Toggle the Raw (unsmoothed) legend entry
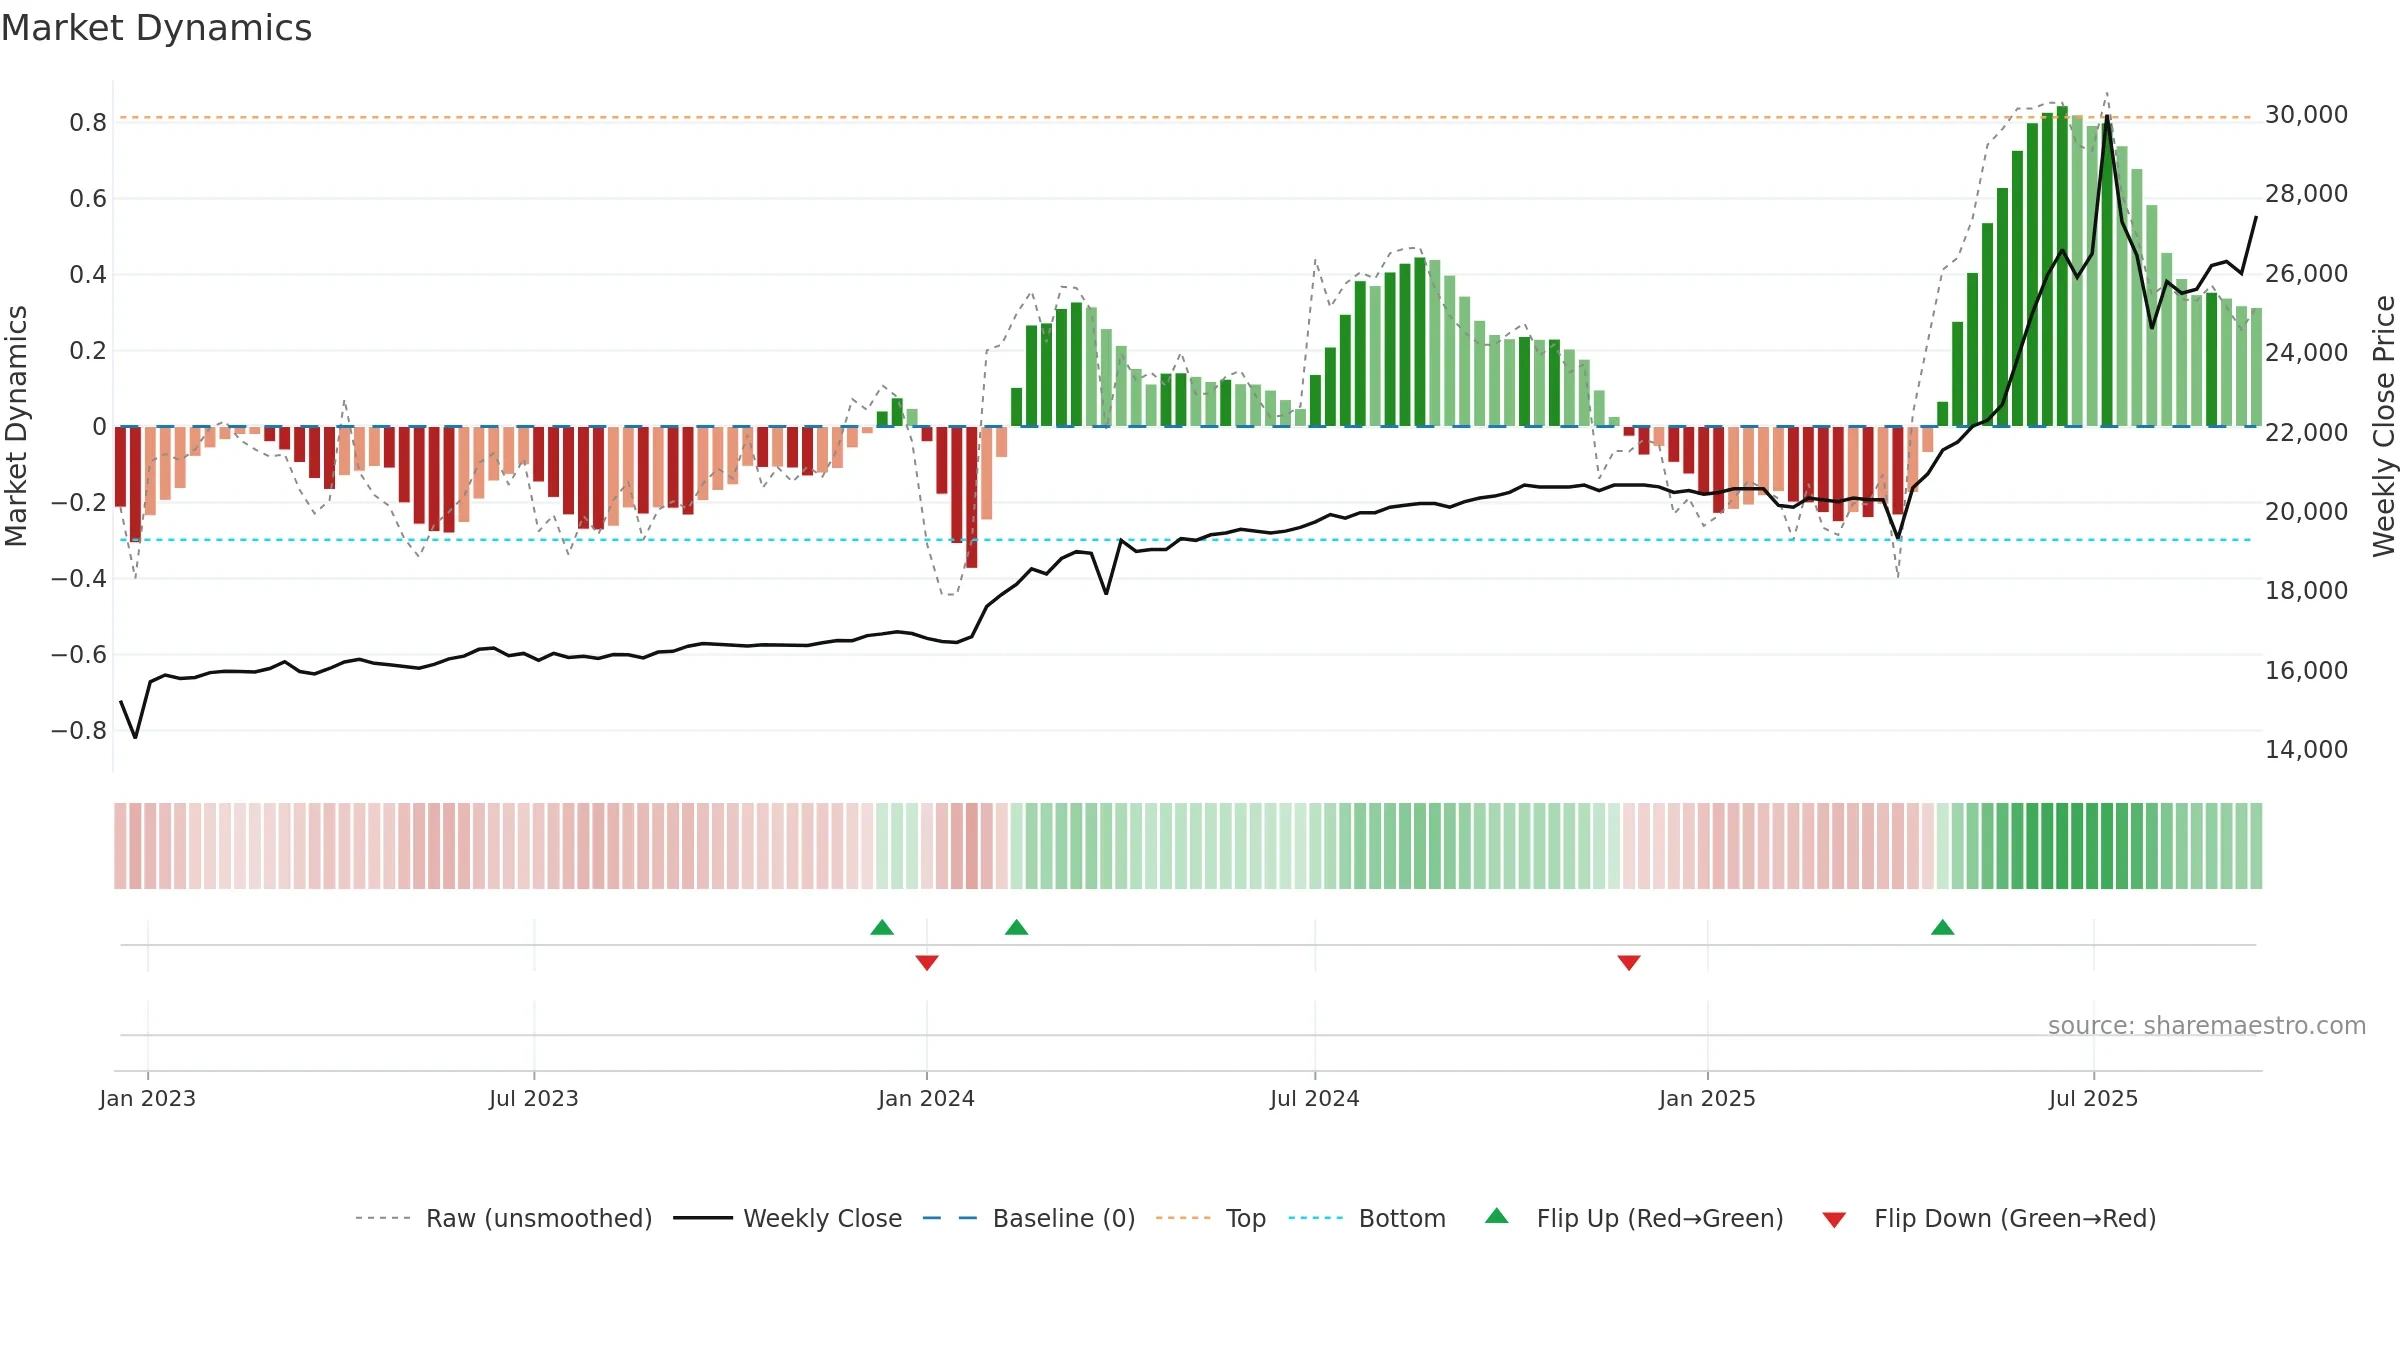This screenshot has height=1350, width=2400. (x=503, y=1218)
